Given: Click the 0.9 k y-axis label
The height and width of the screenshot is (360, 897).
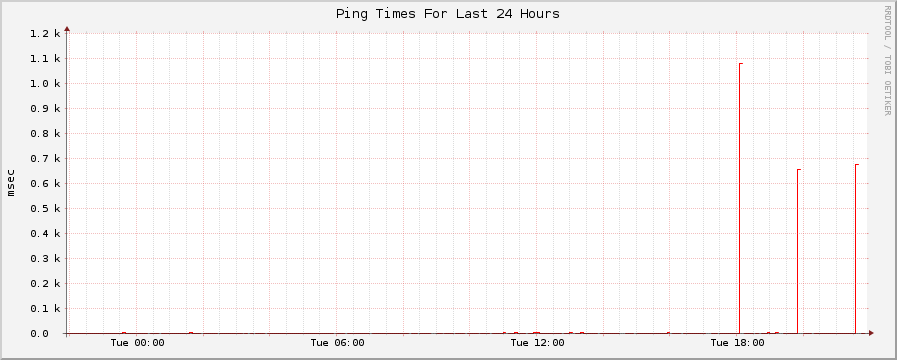Looking at the screenshot, I should point(45,109).
